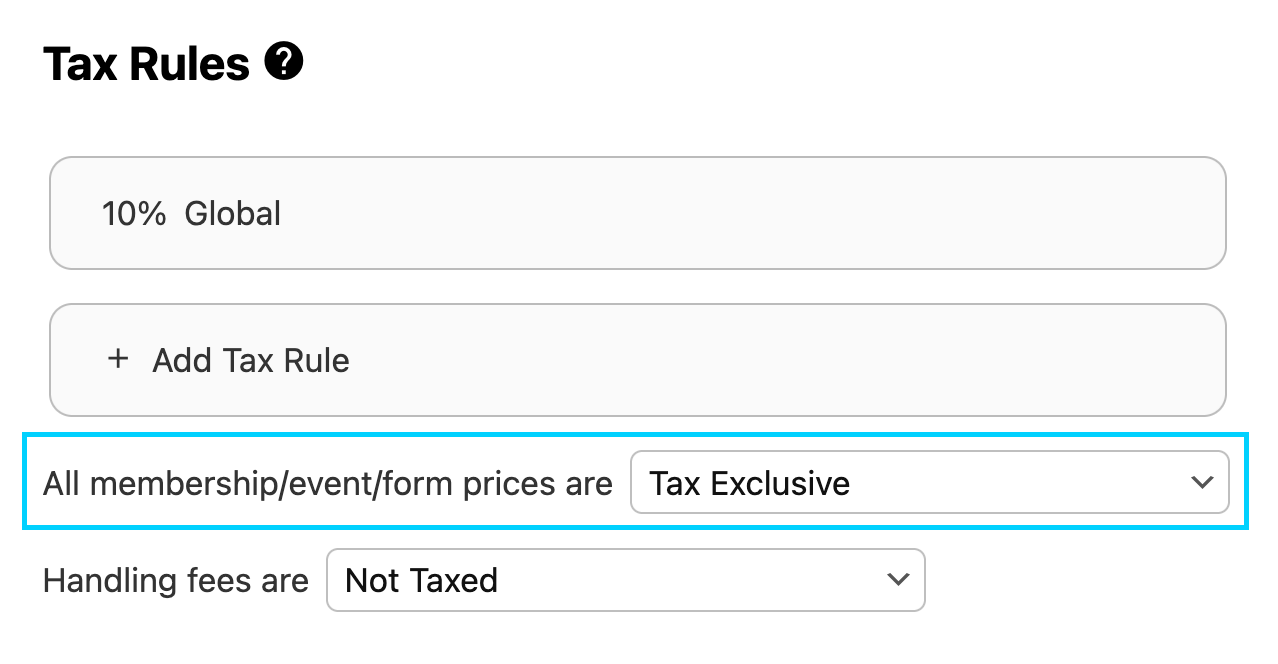Click the Tax Rules heading text
The height and width of the screenshot is (664, 1278).
(x=146, y=65)
